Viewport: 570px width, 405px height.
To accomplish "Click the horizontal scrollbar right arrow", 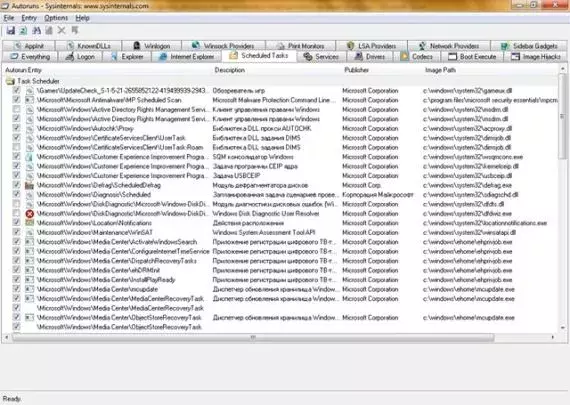I will click(x=553, y=337).
